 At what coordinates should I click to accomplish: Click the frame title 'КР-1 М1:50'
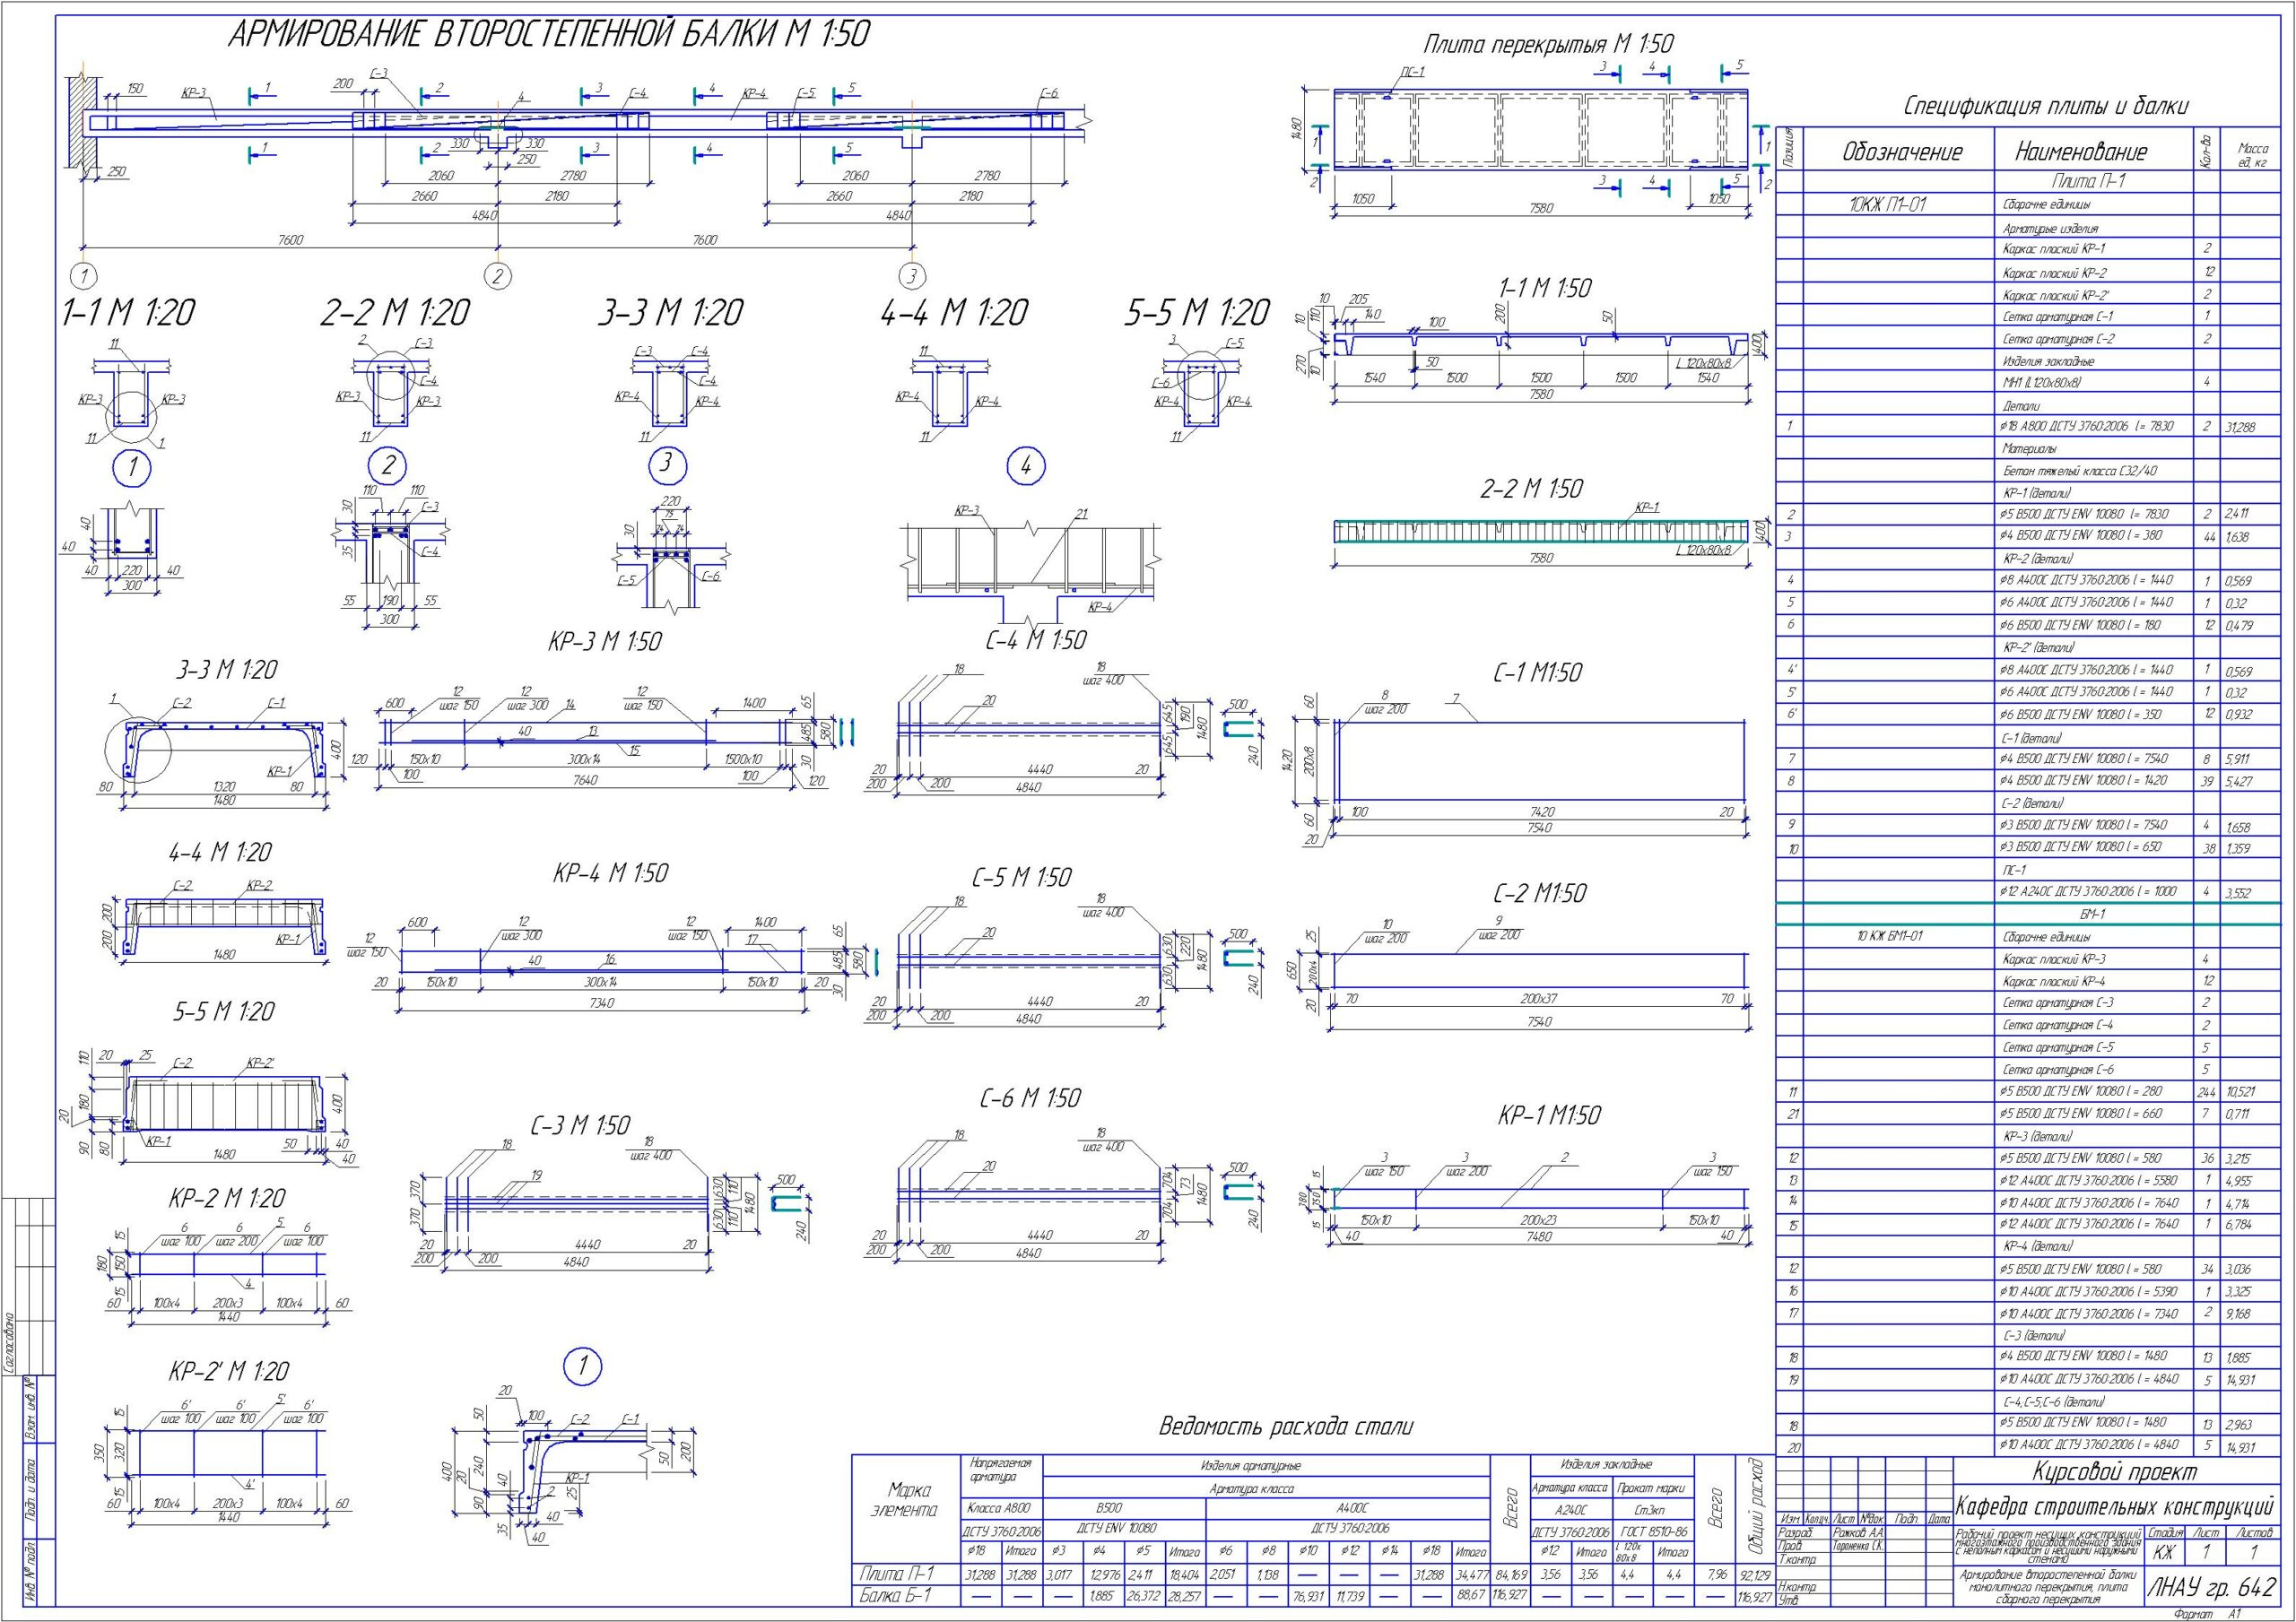tap(1549, 1115)
